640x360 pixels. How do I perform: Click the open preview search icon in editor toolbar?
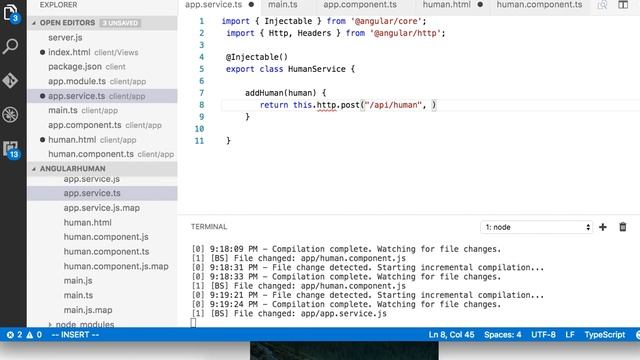(602, 5)
